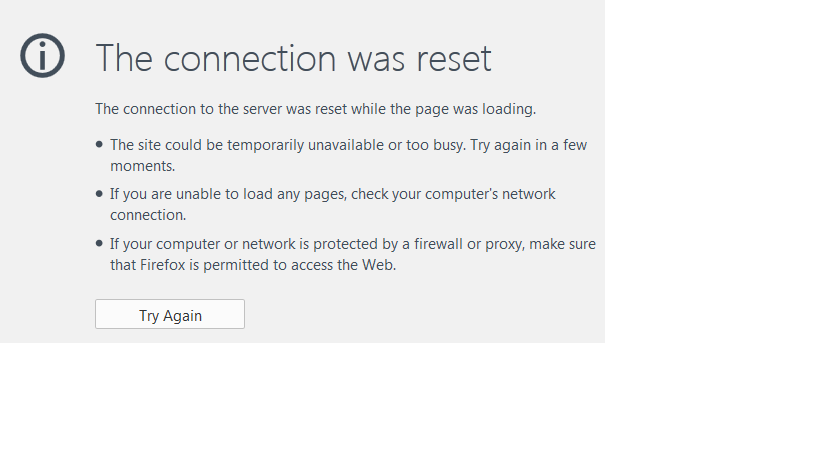Viewport: 819px width, 460px height.
Task: Click the second bullet point dot
Action: [x=99, y=194]
